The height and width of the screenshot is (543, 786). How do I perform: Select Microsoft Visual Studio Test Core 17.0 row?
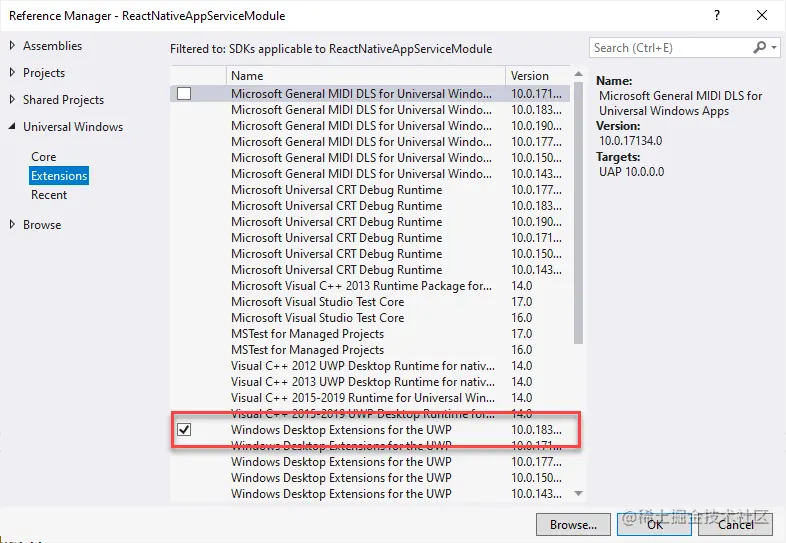pyautogui.click(x=370, y=302)
